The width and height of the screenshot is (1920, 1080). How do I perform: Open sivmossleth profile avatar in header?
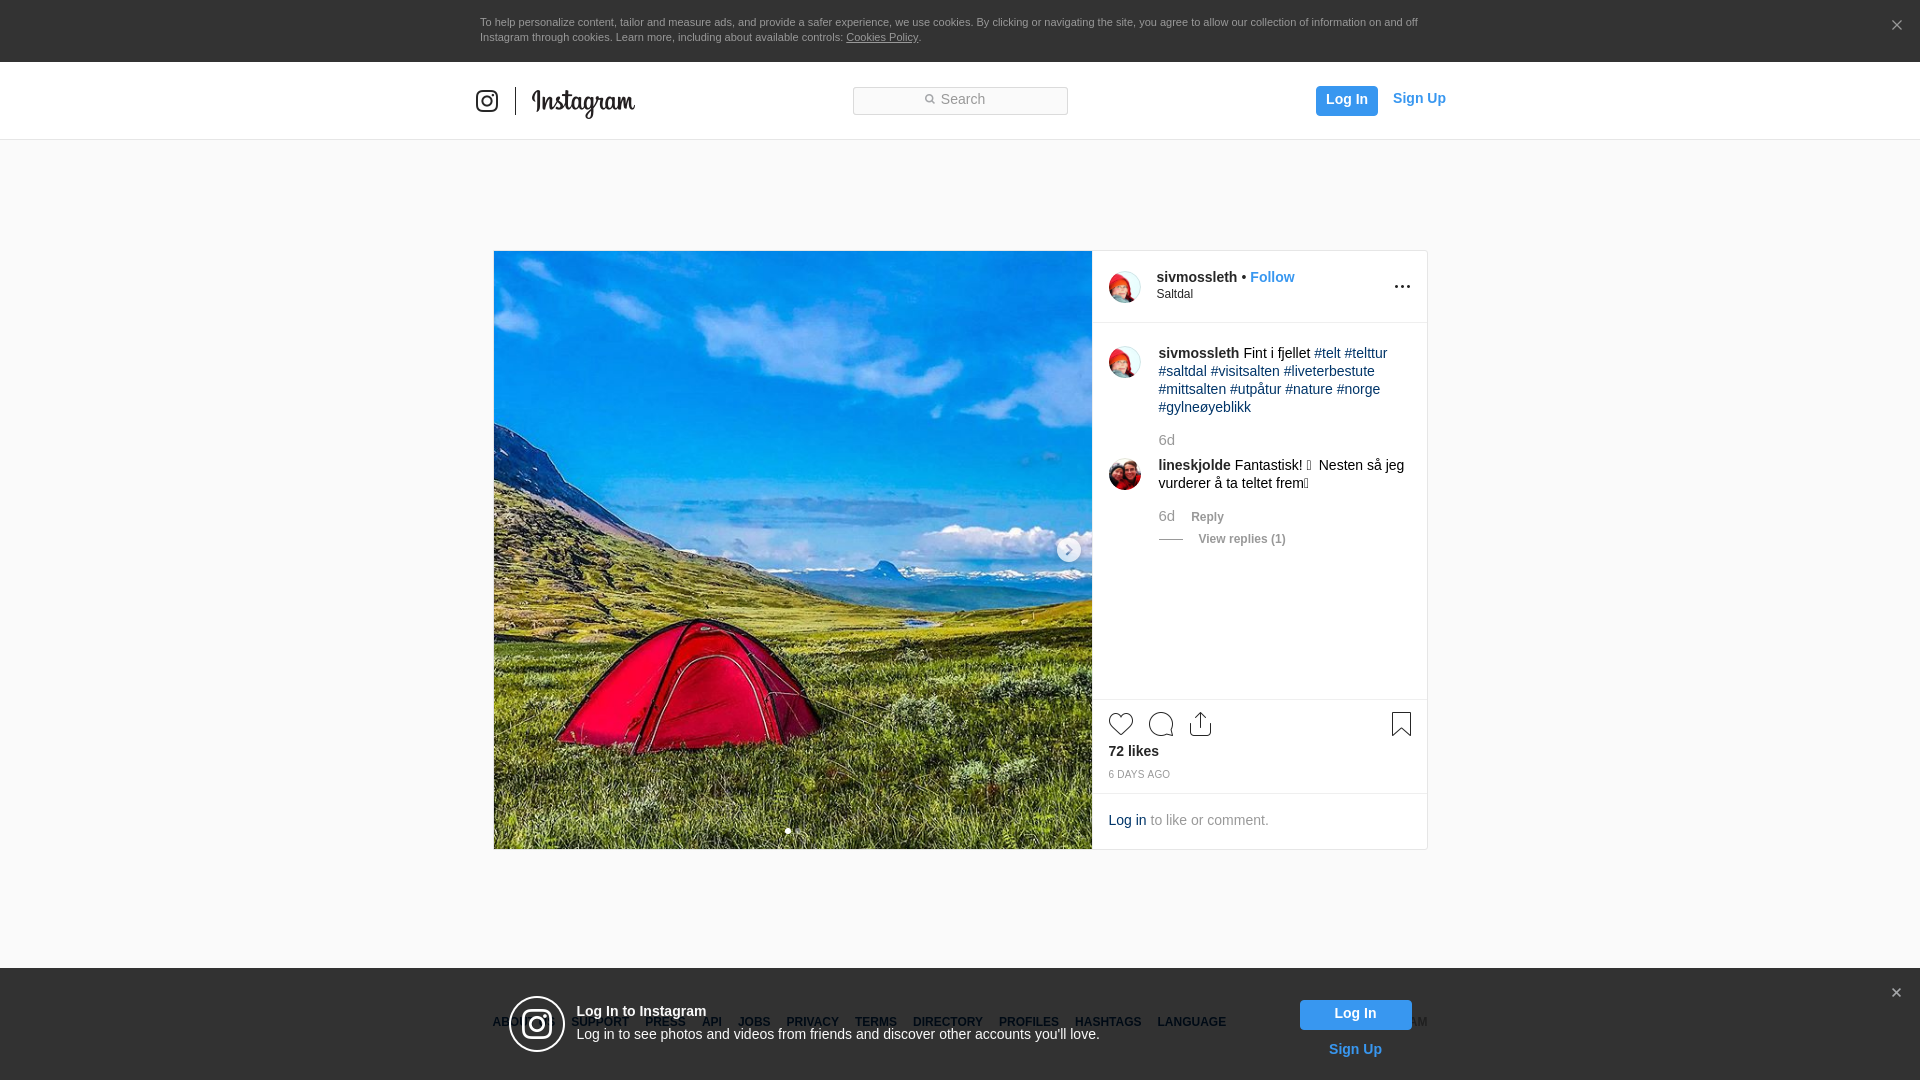[1124, 287]
